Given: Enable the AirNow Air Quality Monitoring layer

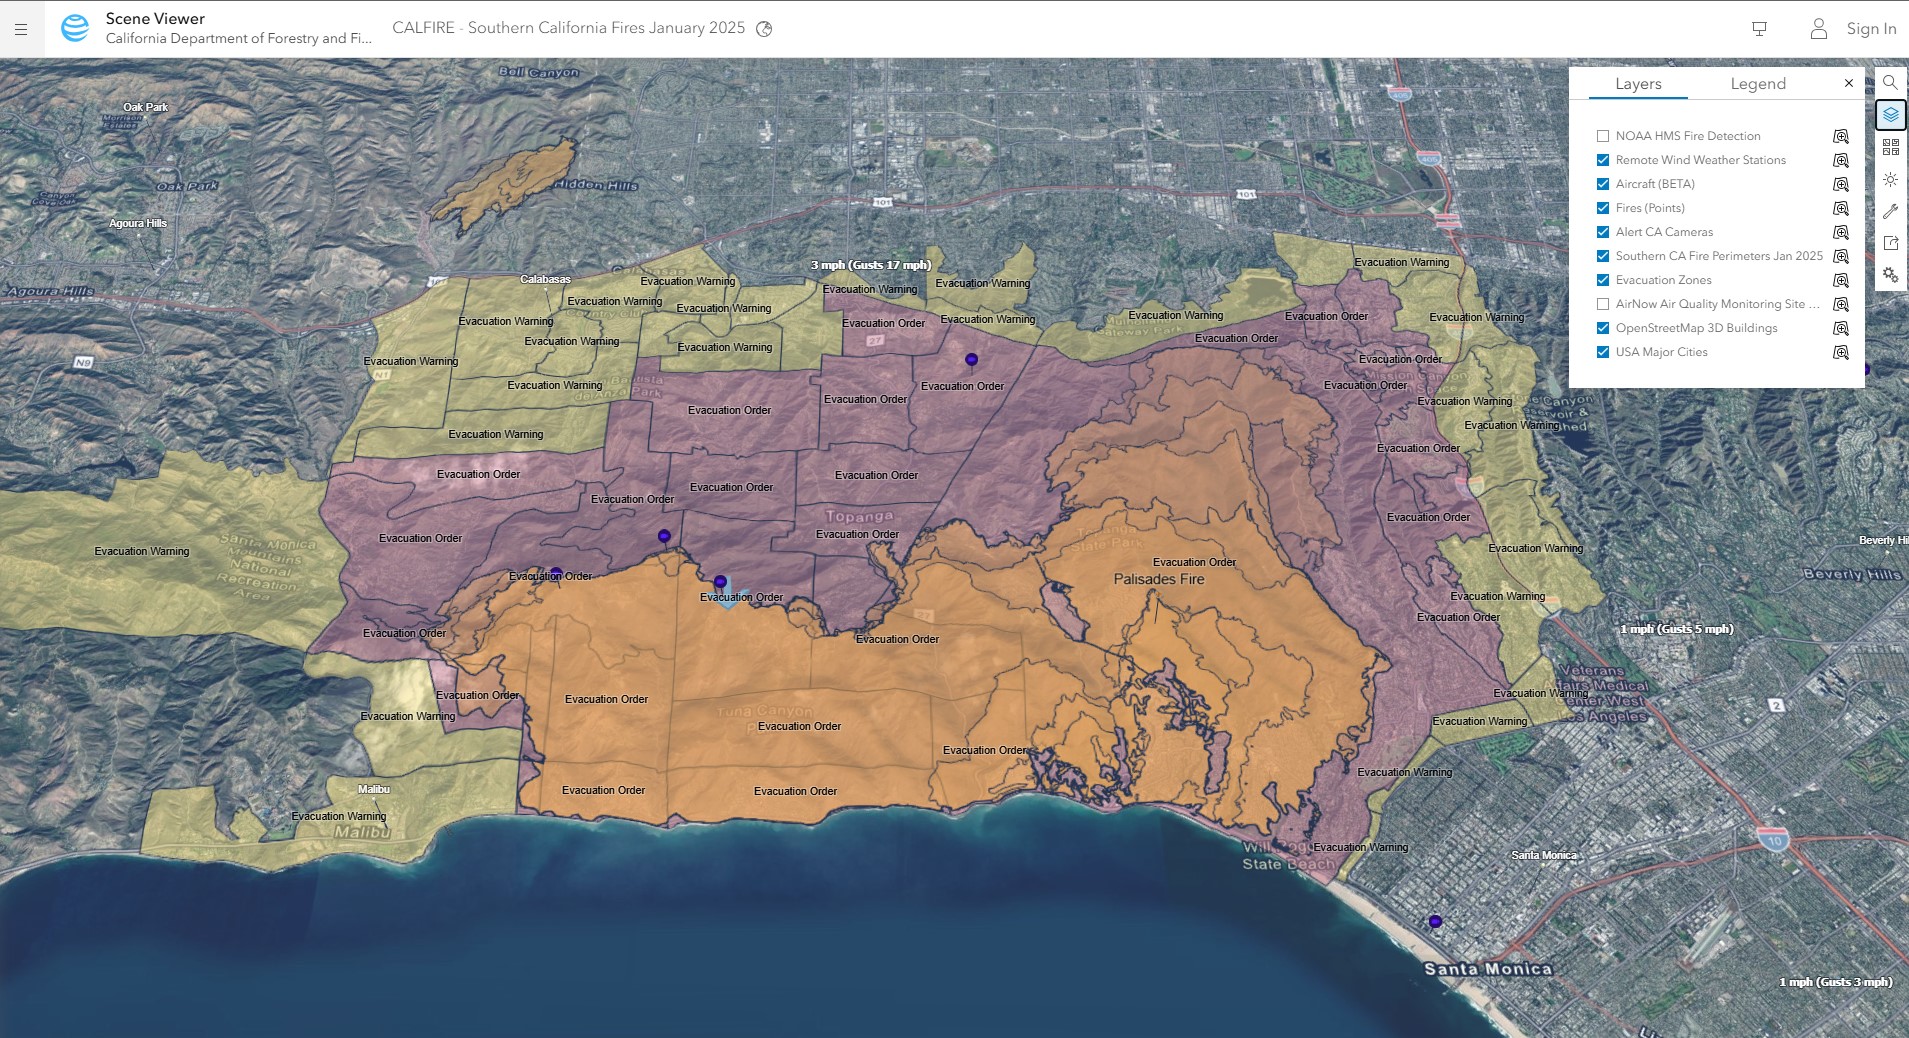Looking at the screenshot, I should (x=1604, y=304).
